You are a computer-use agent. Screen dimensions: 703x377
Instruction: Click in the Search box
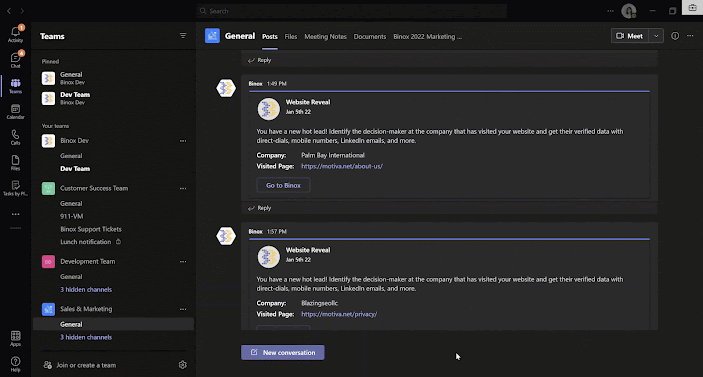tap(352, 11)
